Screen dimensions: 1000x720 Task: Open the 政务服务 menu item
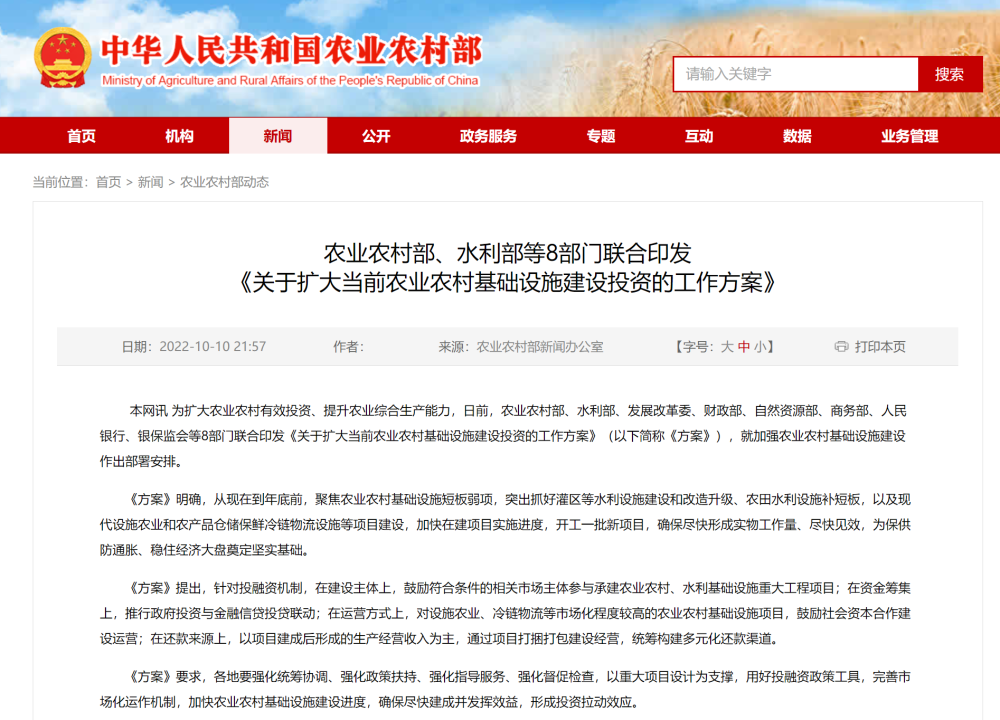488,136
